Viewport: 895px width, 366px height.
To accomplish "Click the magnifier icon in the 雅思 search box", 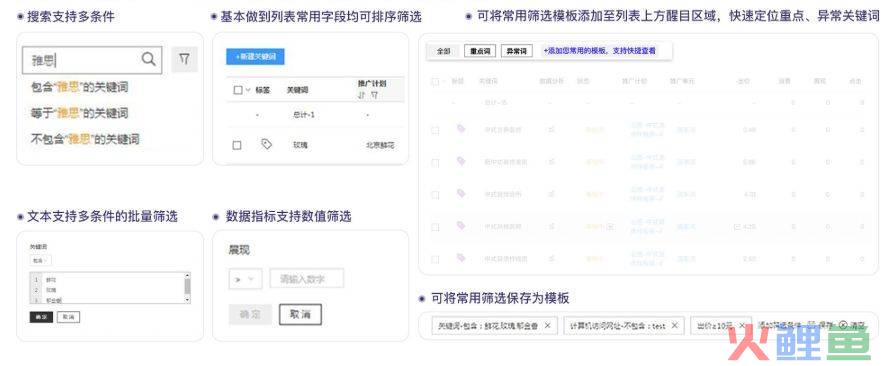I will 148,59.
